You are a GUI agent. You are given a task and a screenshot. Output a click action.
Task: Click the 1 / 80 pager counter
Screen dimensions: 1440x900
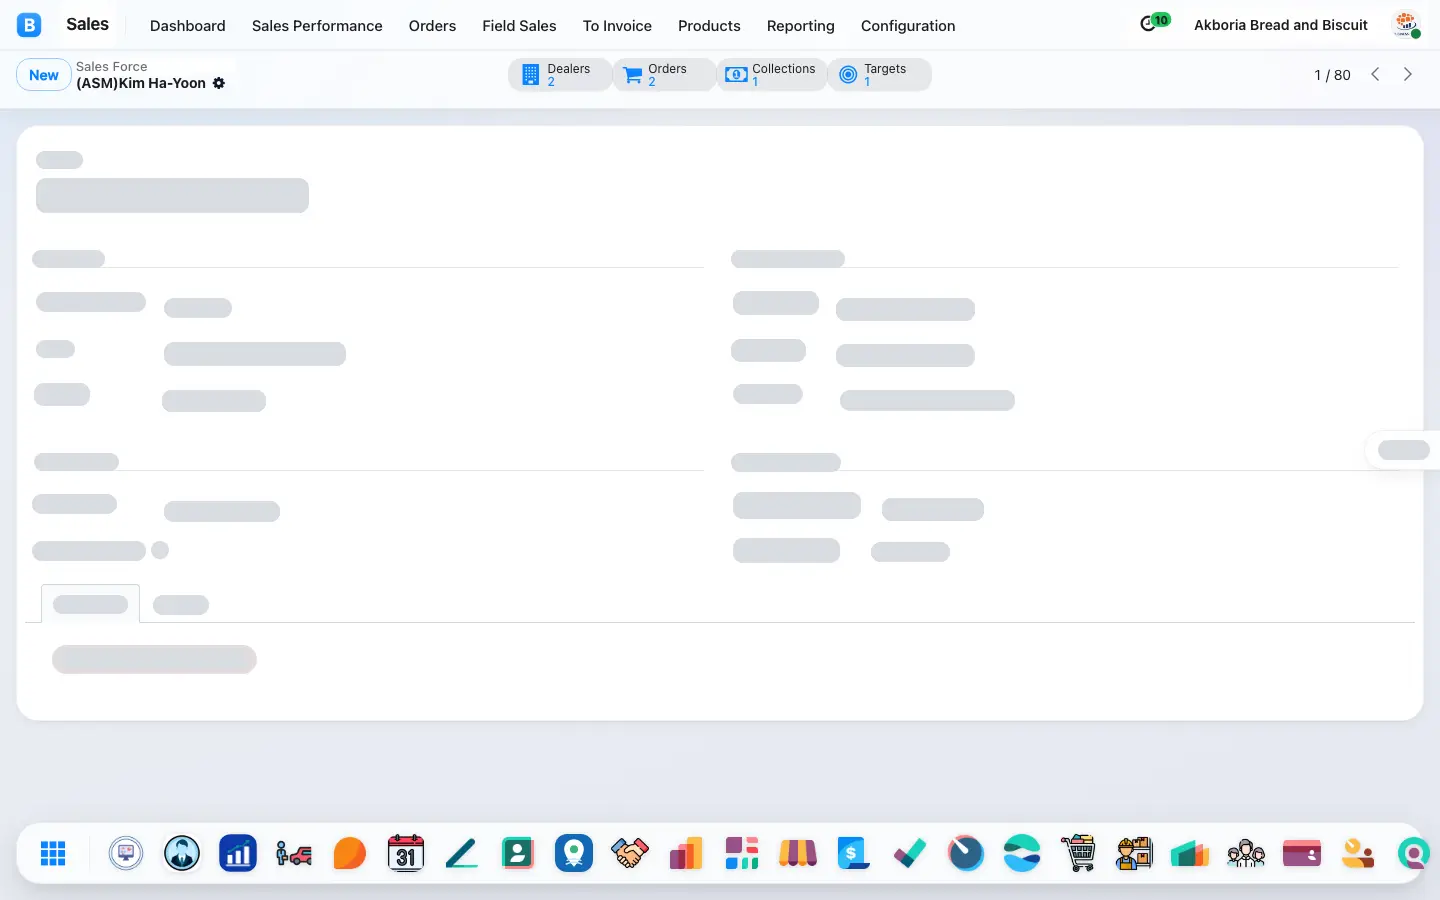pyautogui.click(x=1332, y=75)
